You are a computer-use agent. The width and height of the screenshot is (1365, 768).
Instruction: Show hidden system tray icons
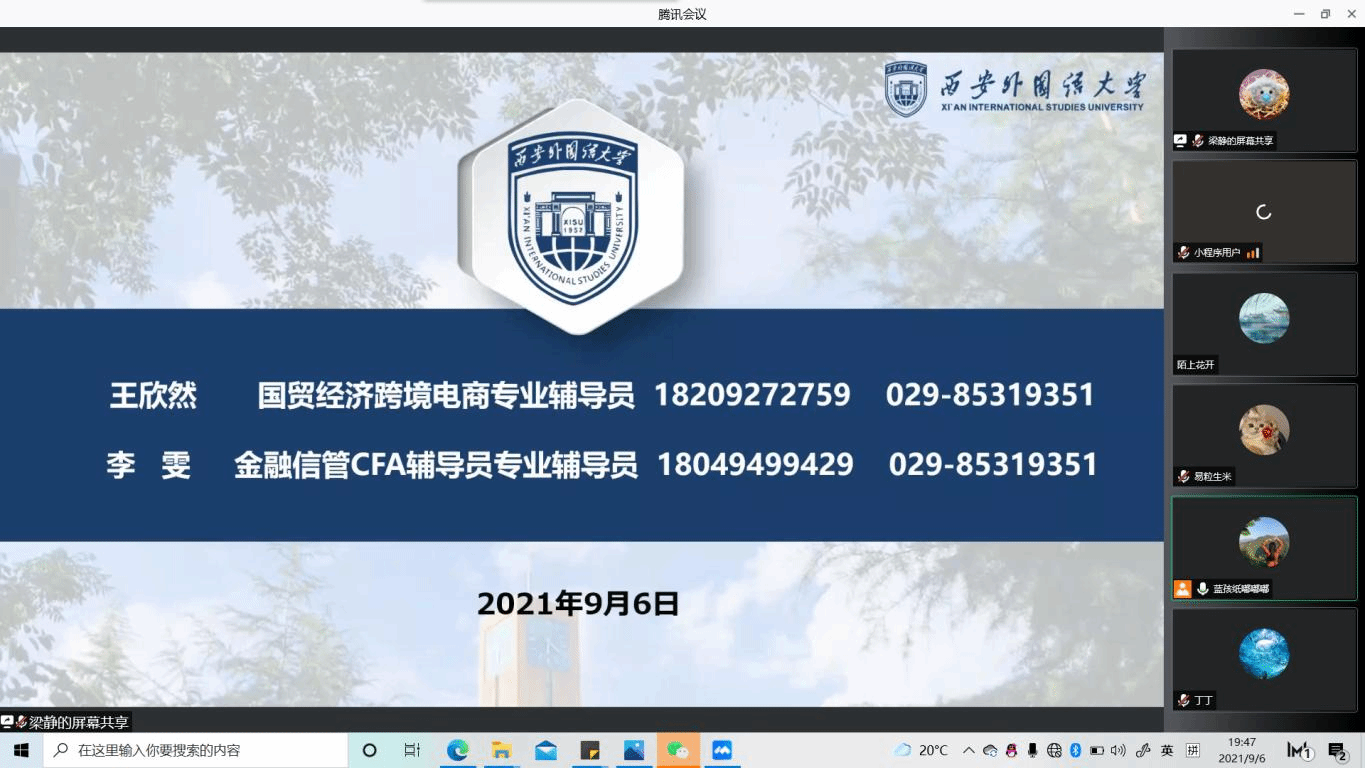(x=968, y=750)
